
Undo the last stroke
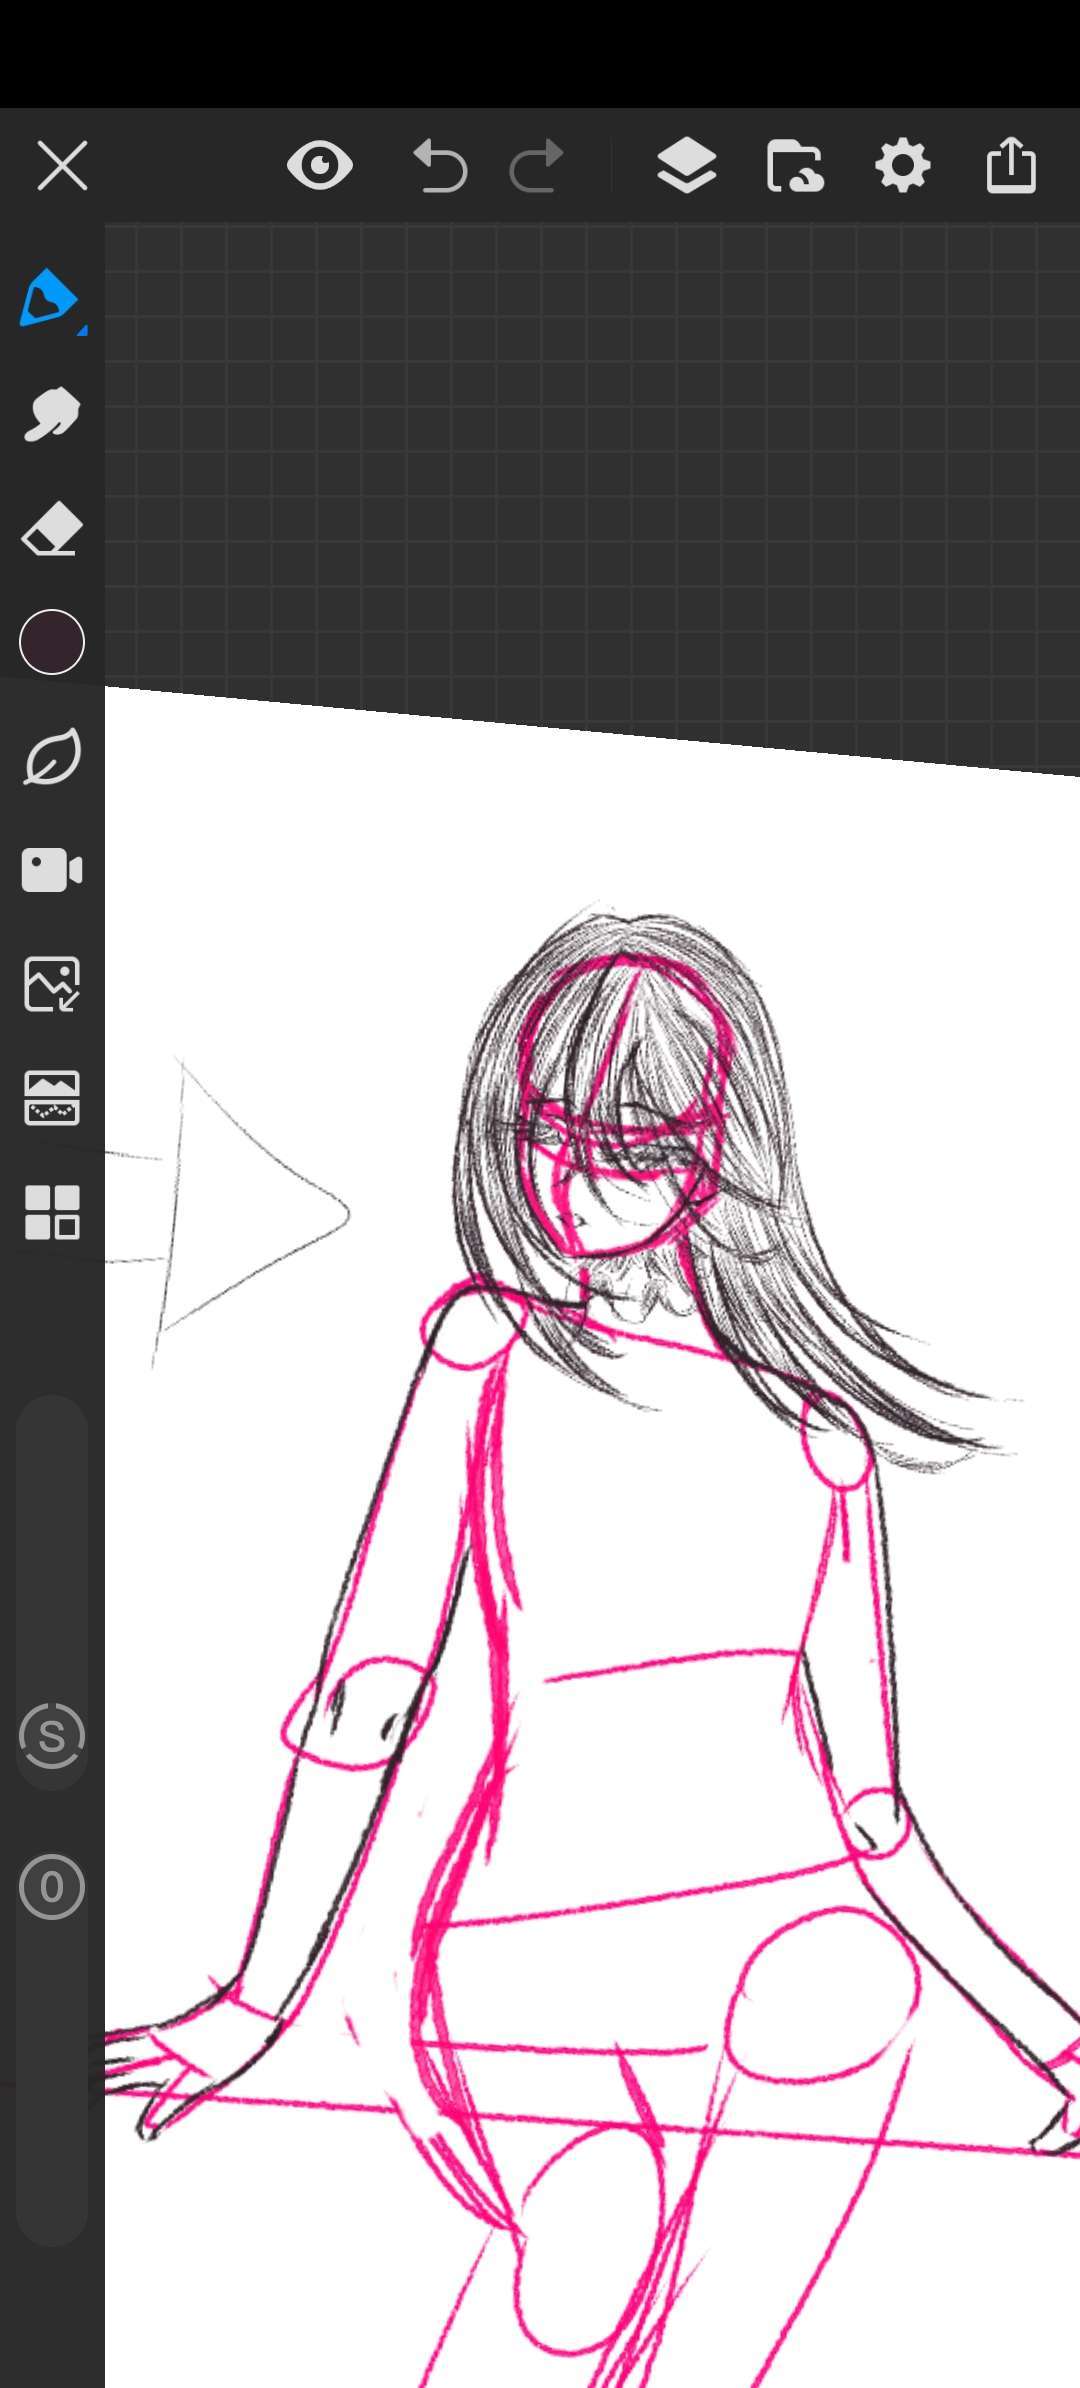tap(440, 165)
